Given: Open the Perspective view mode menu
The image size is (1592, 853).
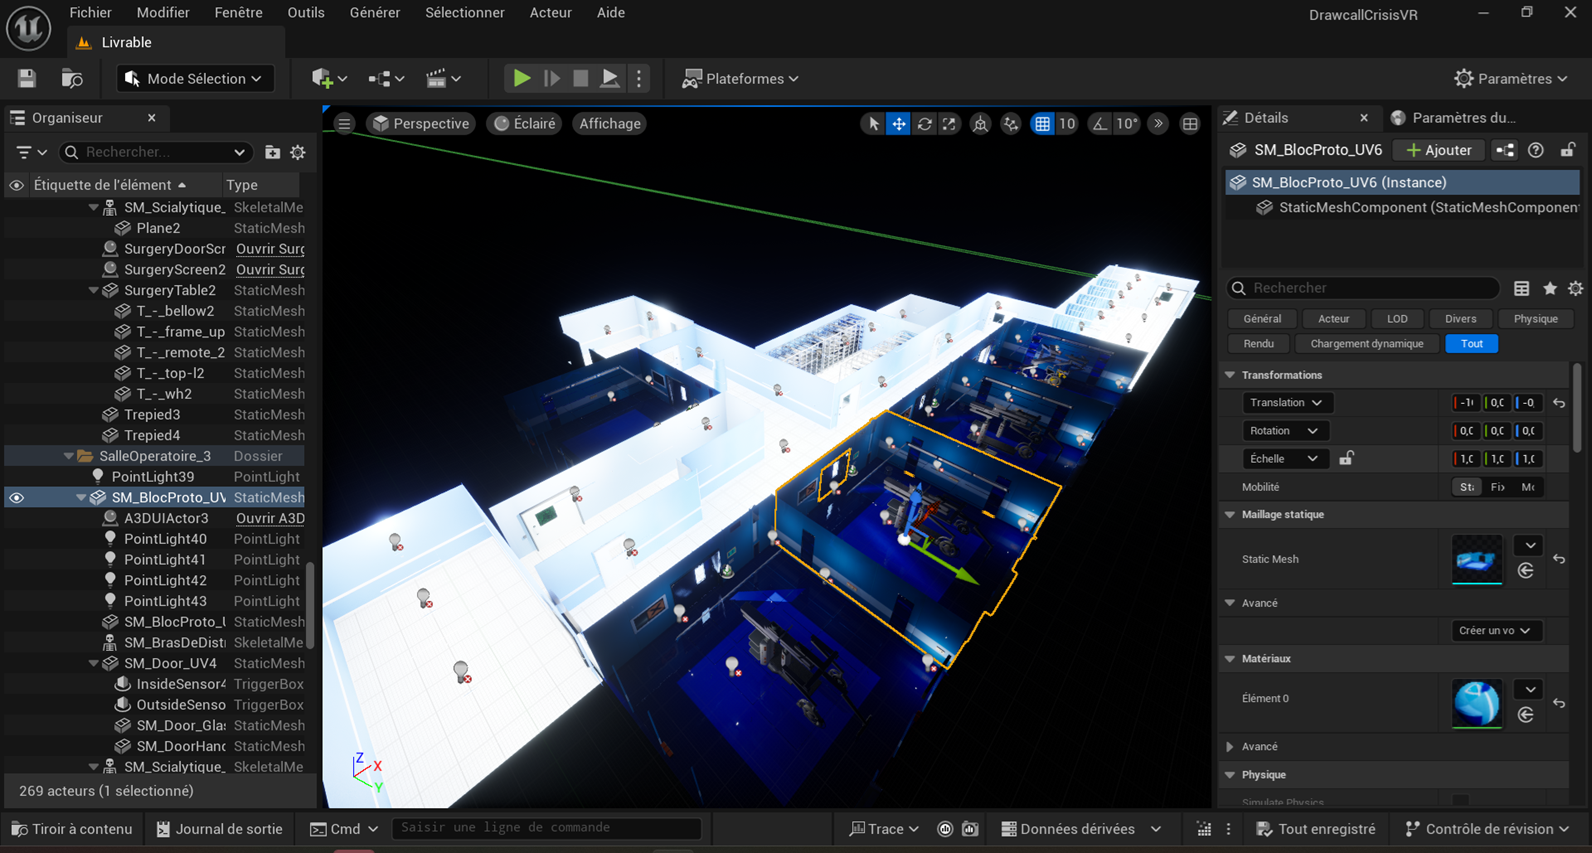Looking at the screenshot, I should click(x=420, y=124).
